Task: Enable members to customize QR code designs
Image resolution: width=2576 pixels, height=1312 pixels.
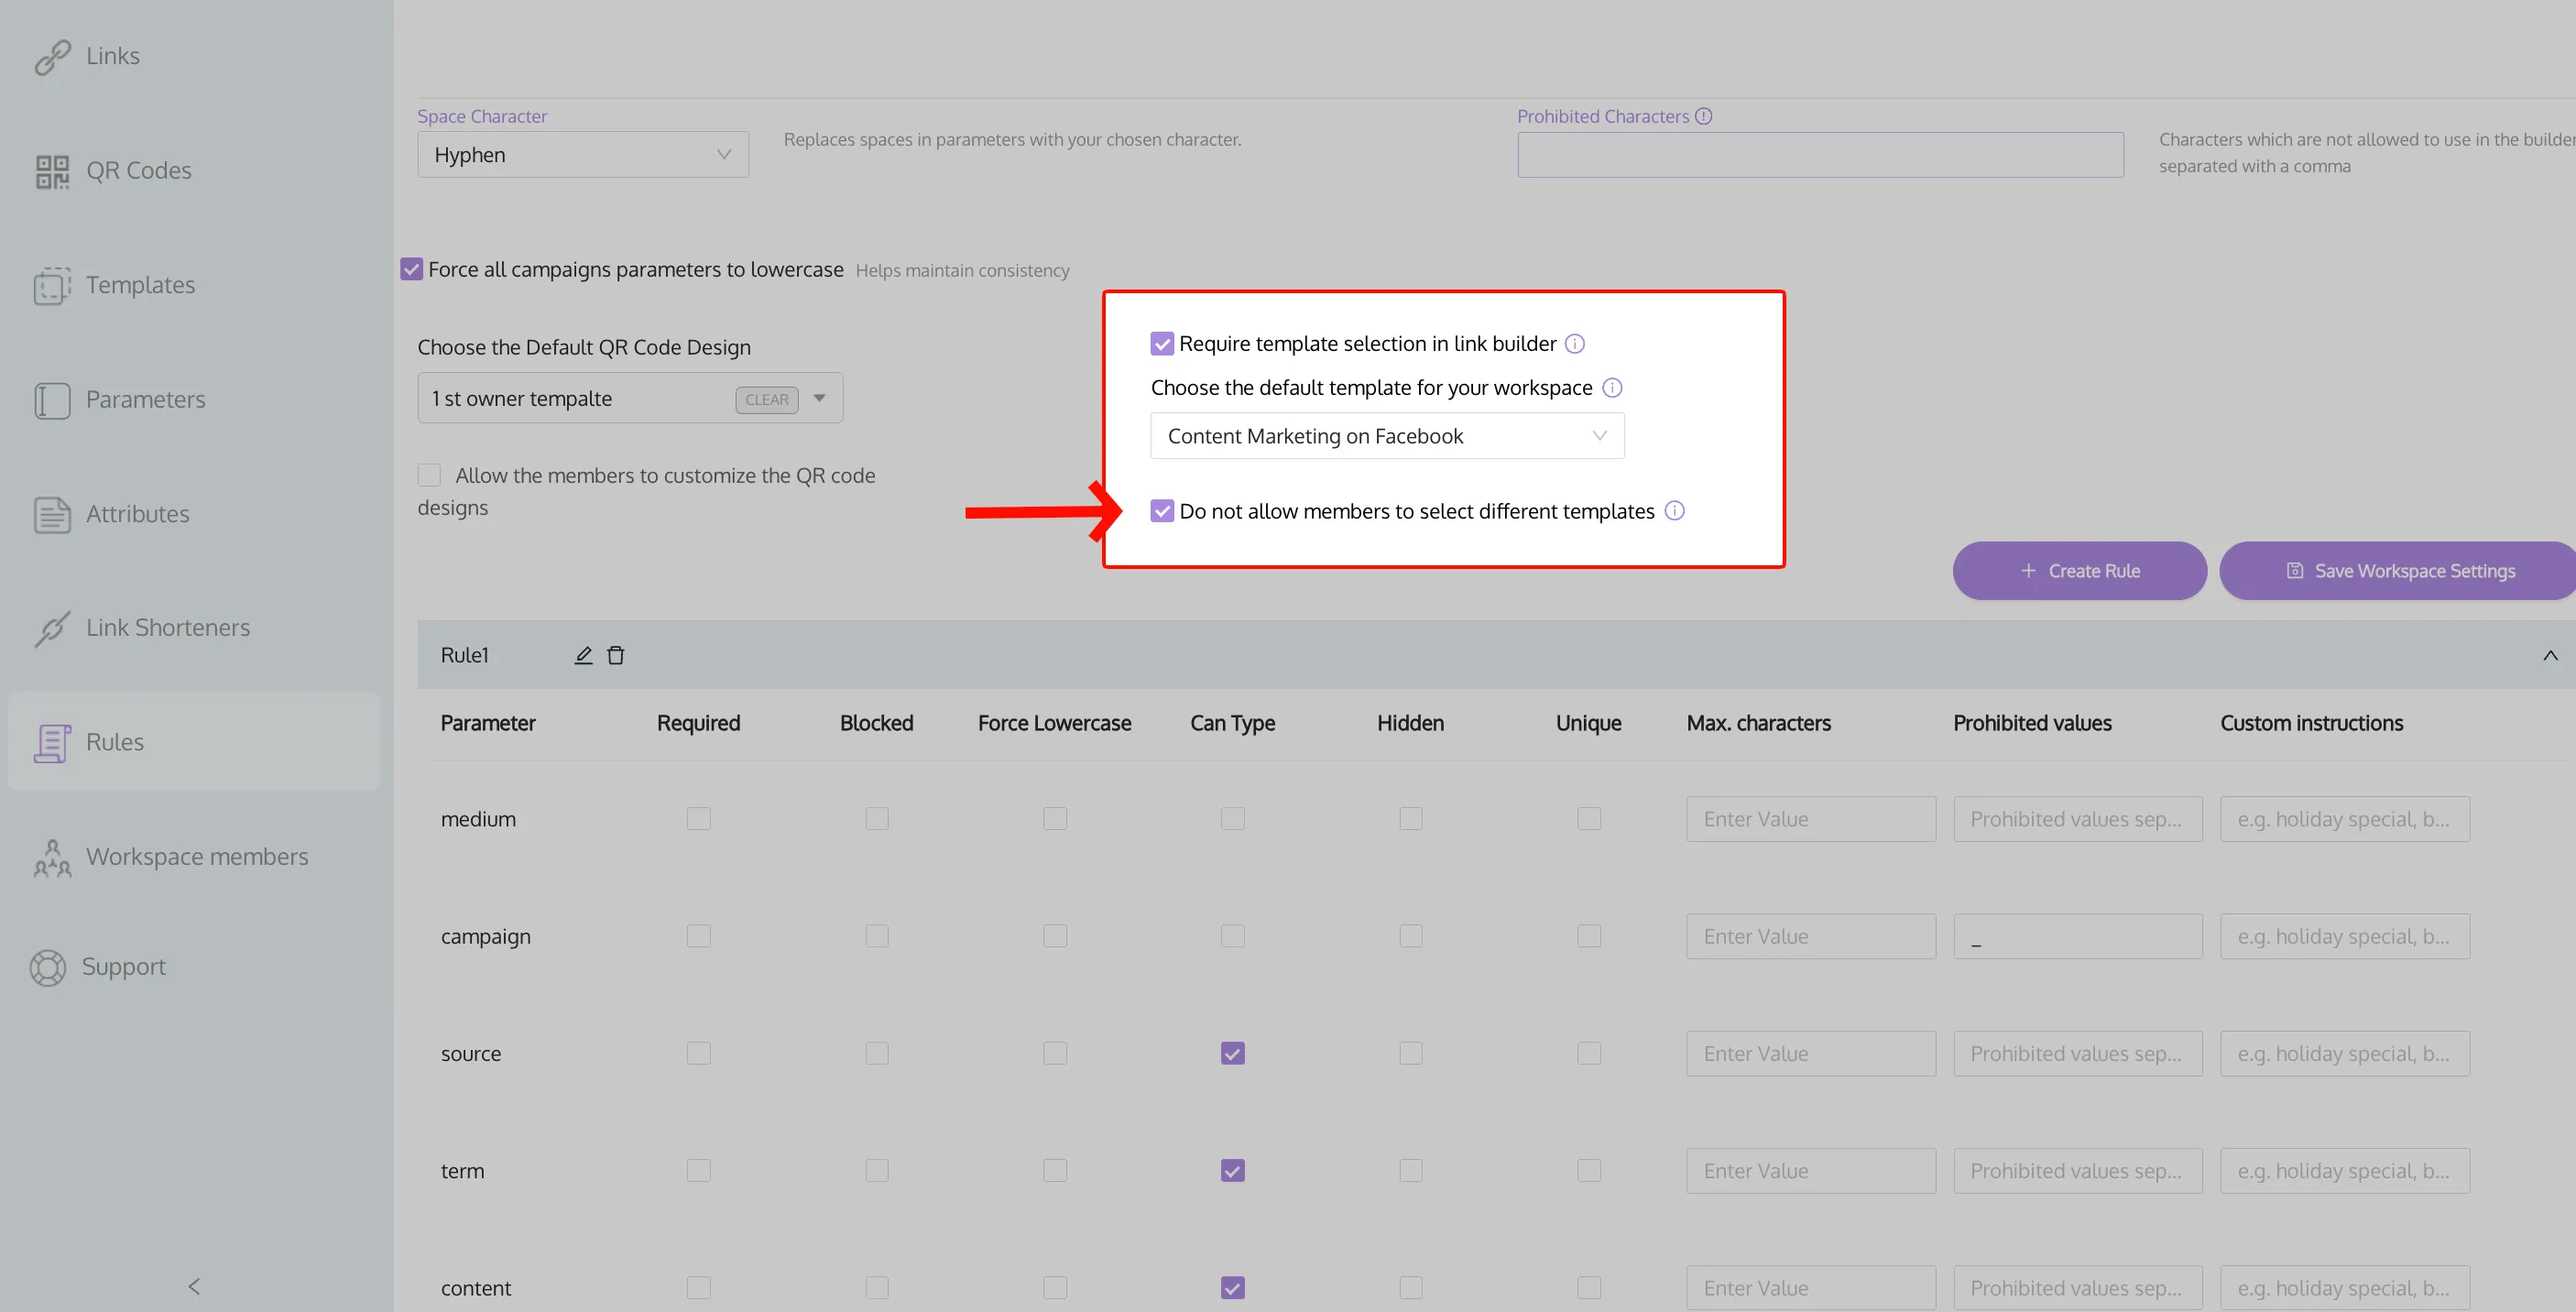Action: pos(430,475)
